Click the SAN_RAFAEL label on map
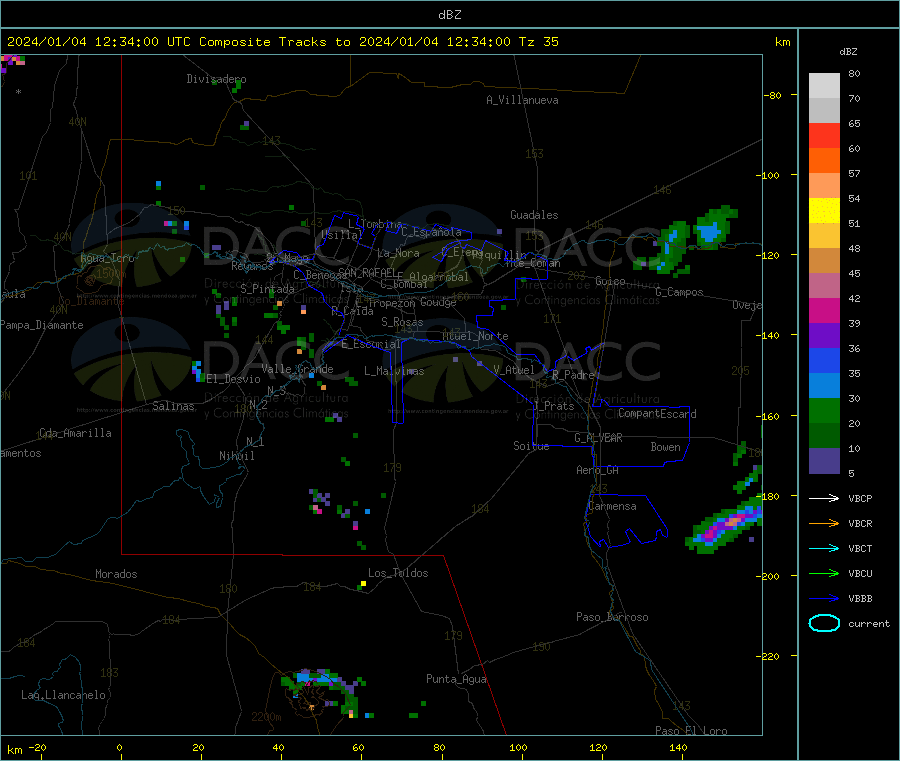 point(367,272)
